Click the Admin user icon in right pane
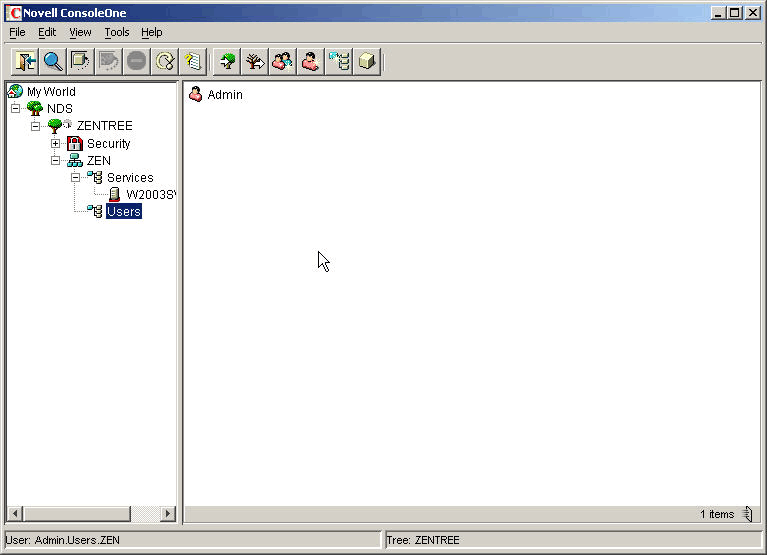767x555 pixels. coord(196,94)
